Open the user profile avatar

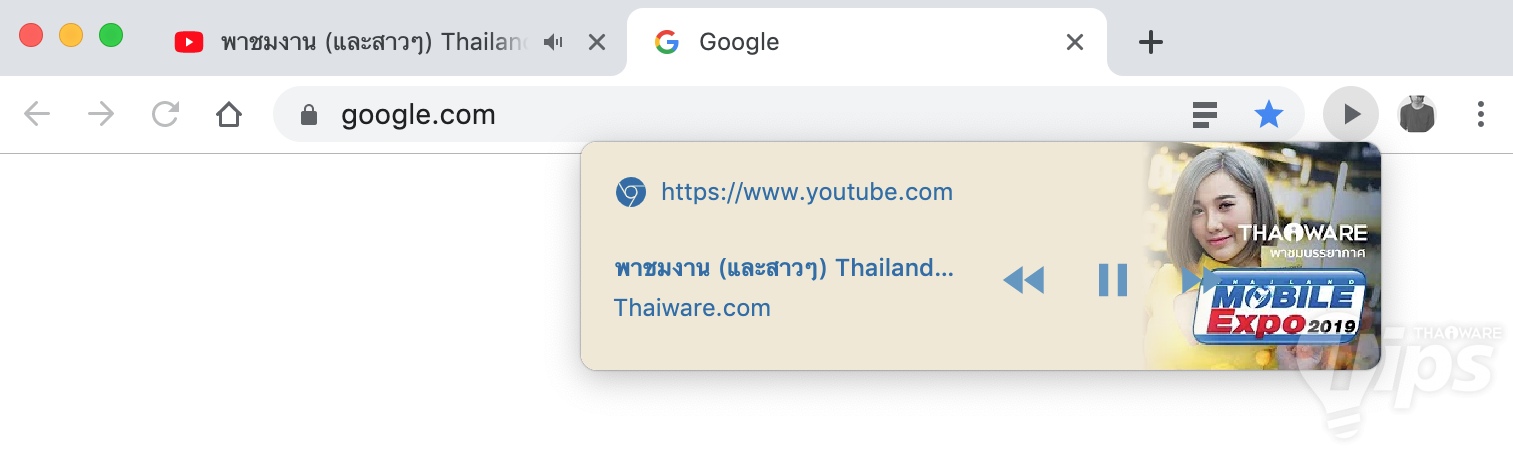click(1416, 115)
